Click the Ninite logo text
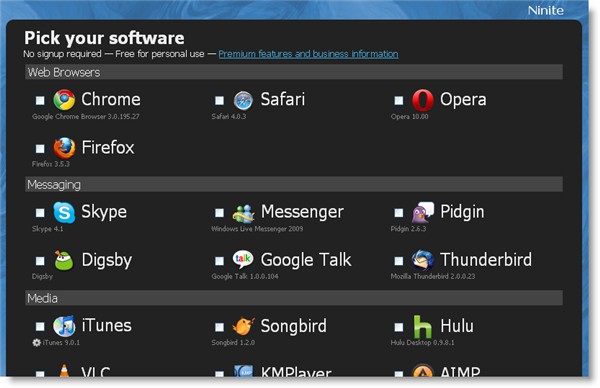600x388 pixels. 546,10
